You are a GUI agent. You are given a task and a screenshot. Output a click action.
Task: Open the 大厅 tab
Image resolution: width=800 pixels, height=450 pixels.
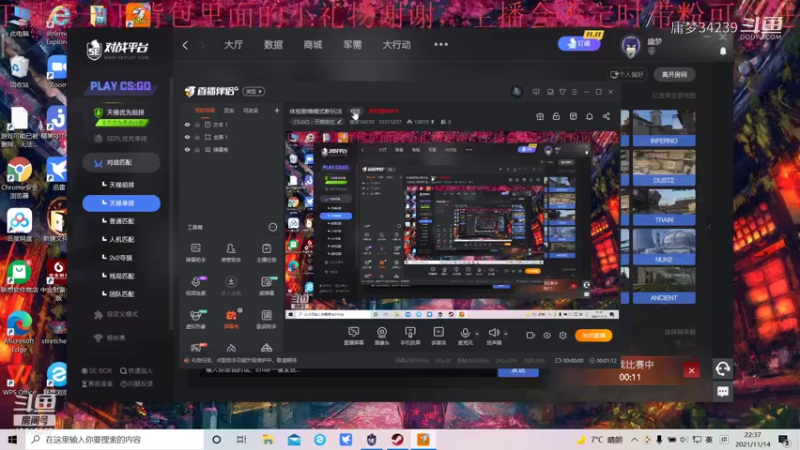[233, 45]
